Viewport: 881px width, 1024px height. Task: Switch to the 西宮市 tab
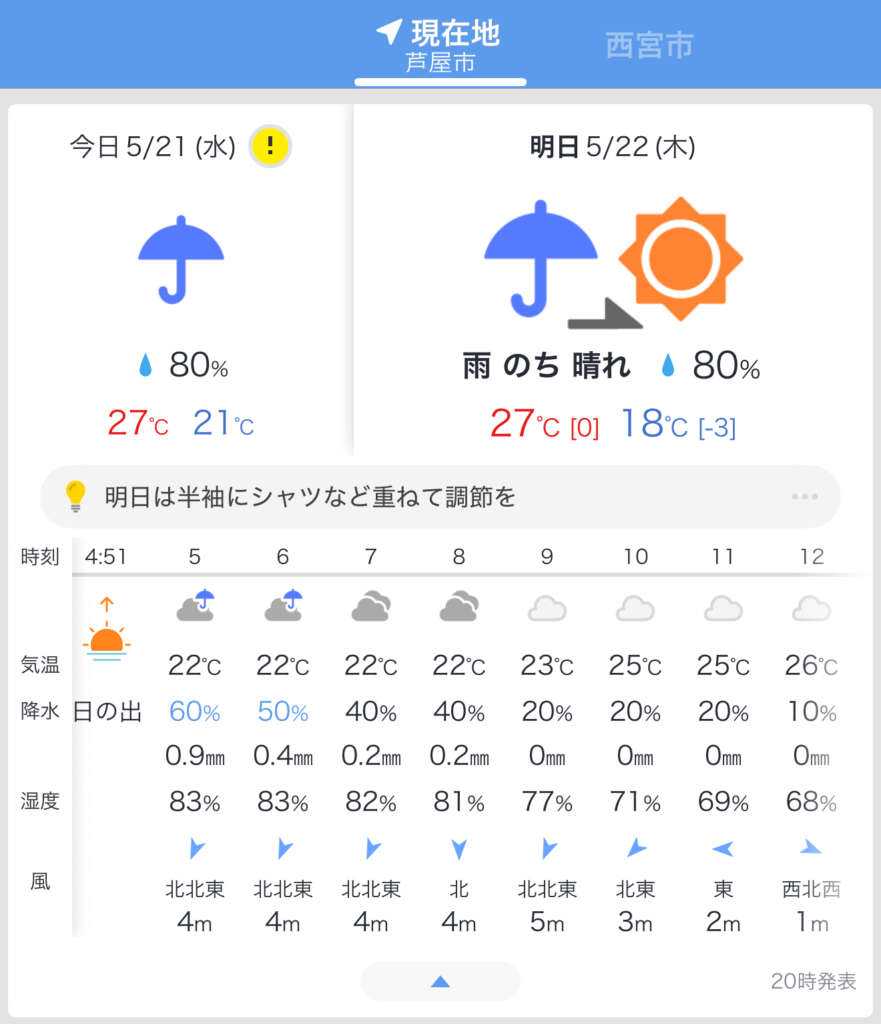point(649,45)
